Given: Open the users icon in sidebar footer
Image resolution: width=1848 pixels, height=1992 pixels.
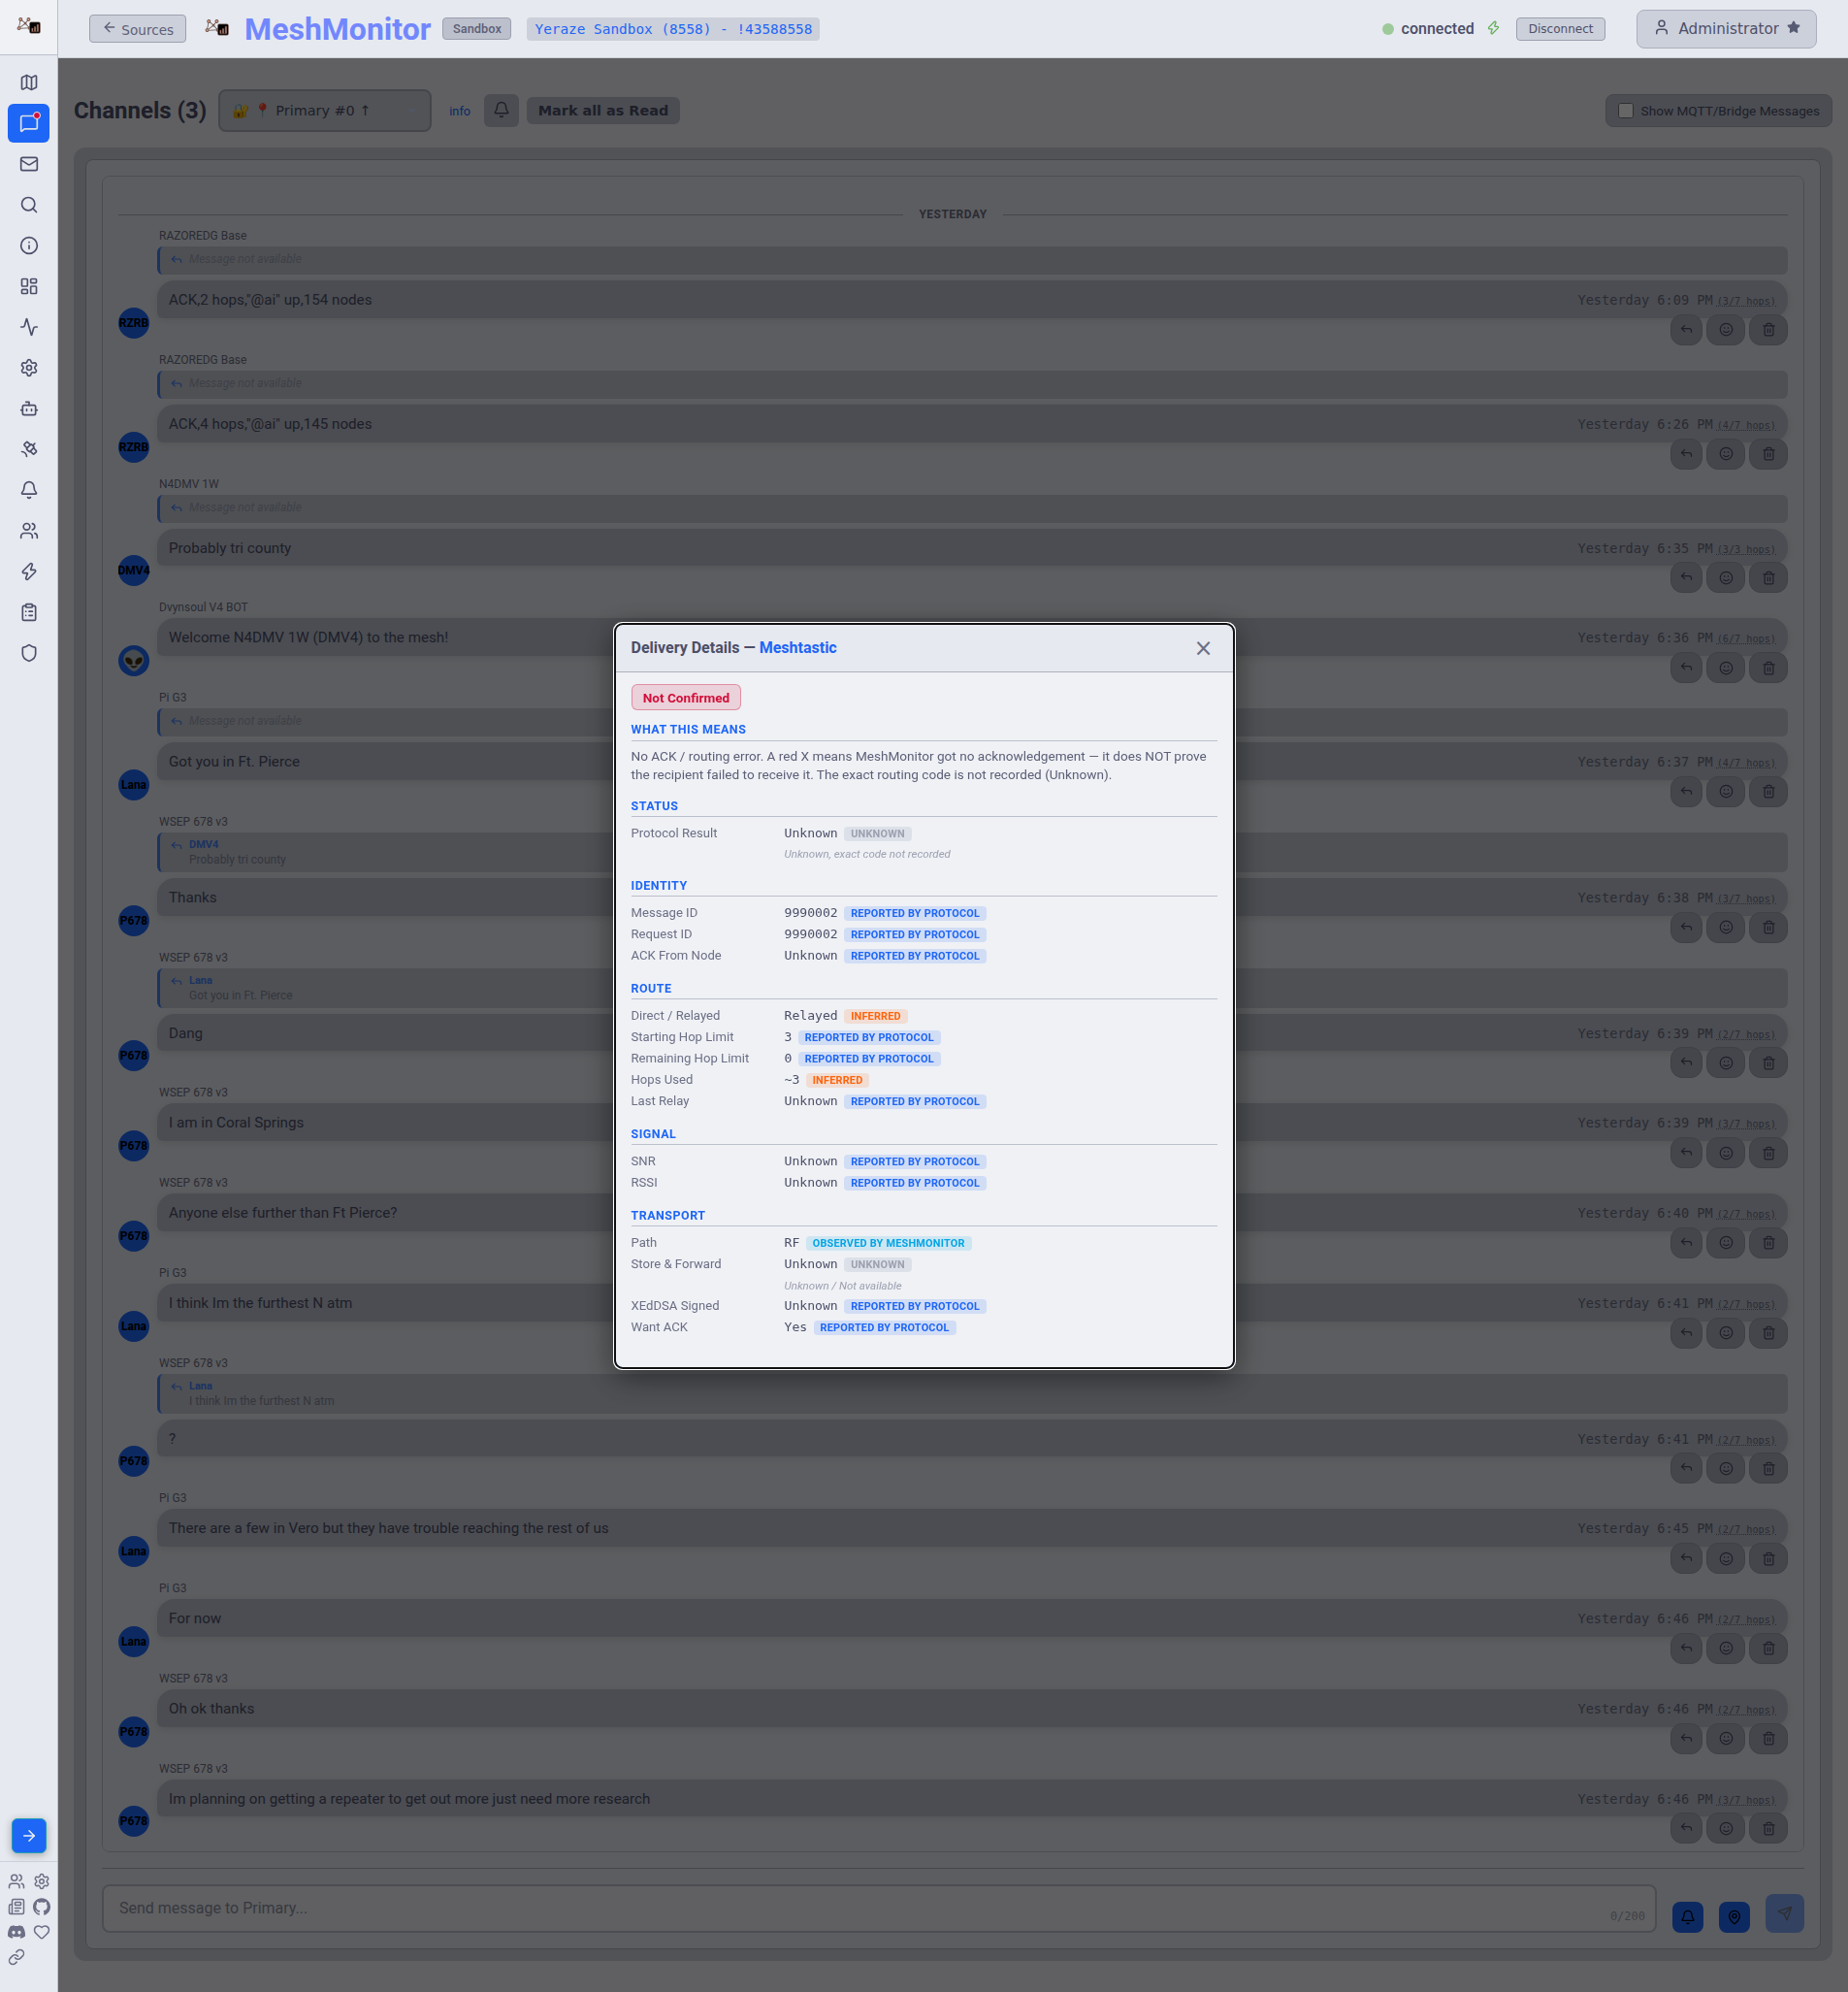Looking at the screenshot, I should (x=17, y=1881).
